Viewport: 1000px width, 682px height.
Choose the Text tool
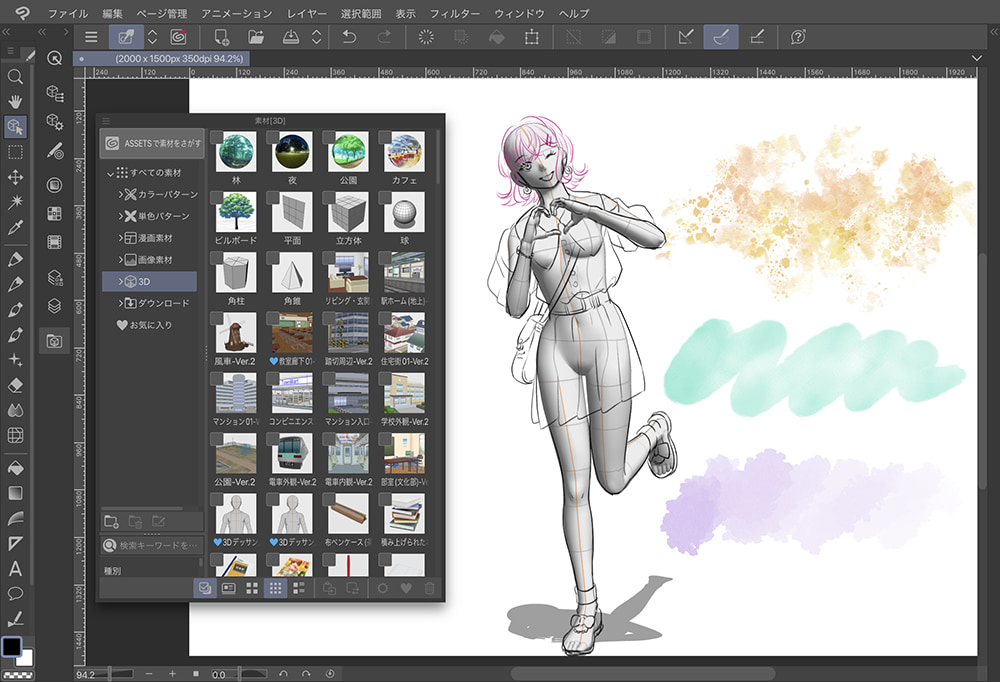(15, 568)
